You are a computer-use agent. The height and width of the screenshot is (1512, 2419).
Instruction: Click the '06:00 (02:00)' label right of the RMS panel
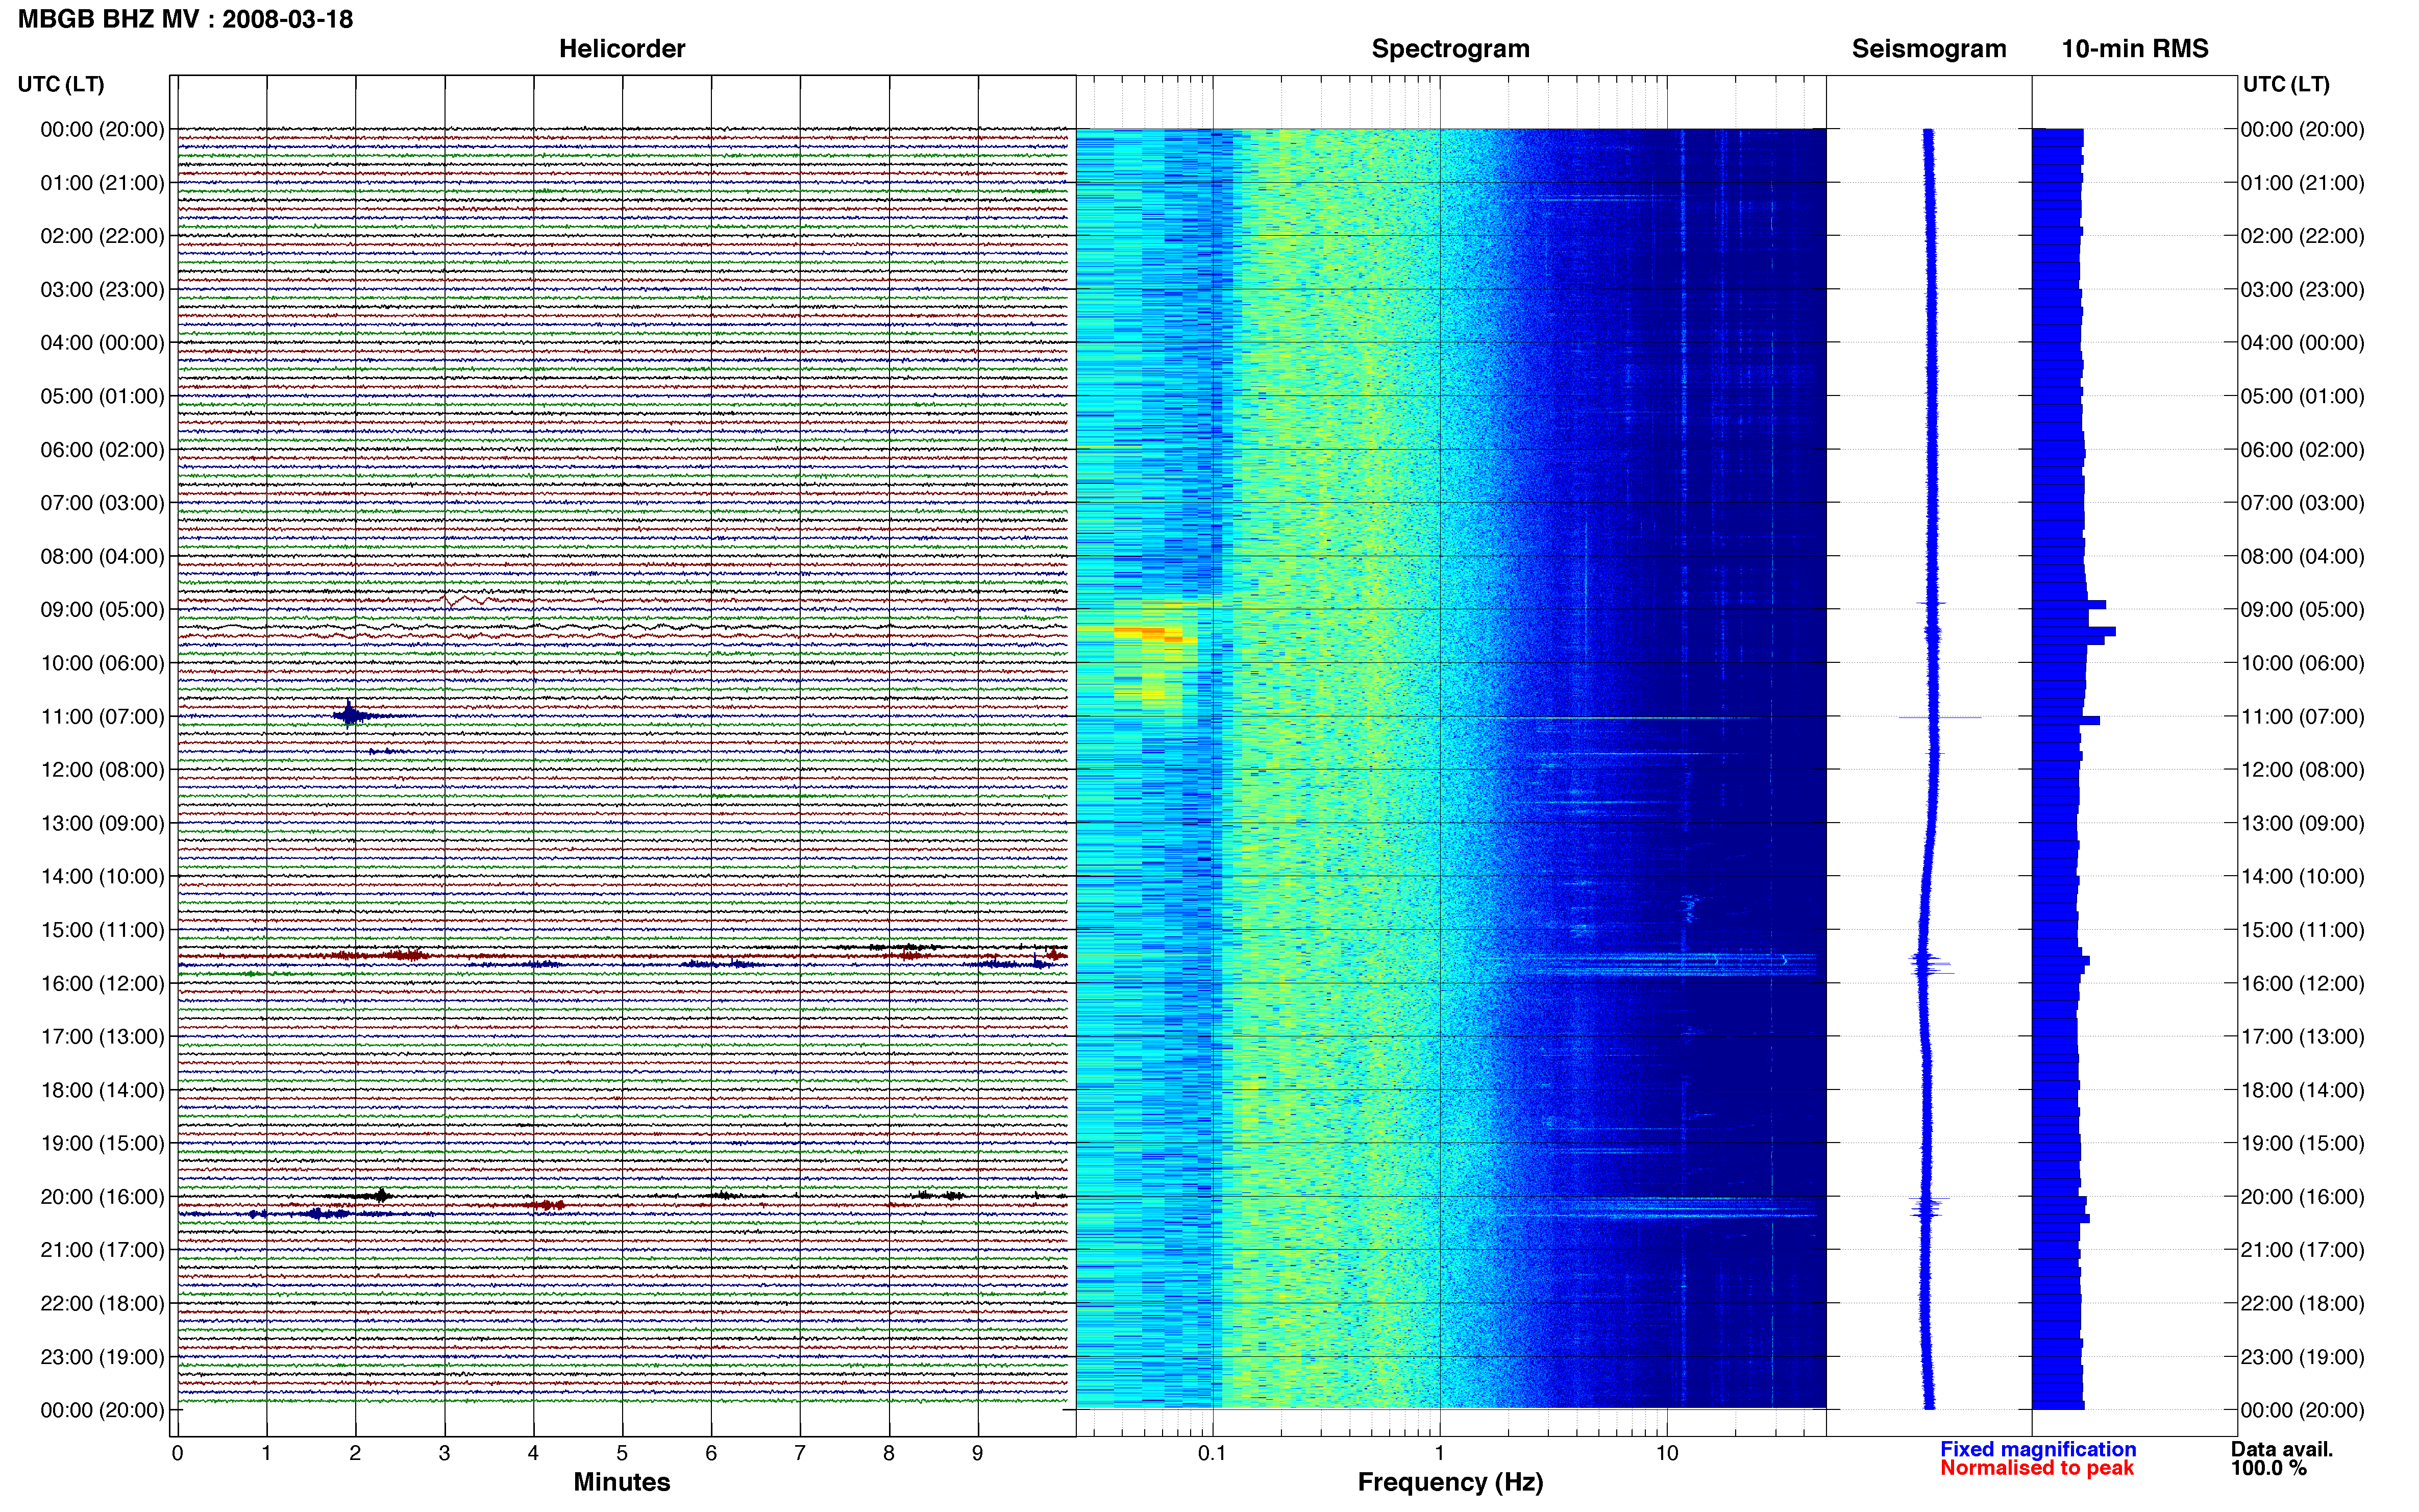2302,450
